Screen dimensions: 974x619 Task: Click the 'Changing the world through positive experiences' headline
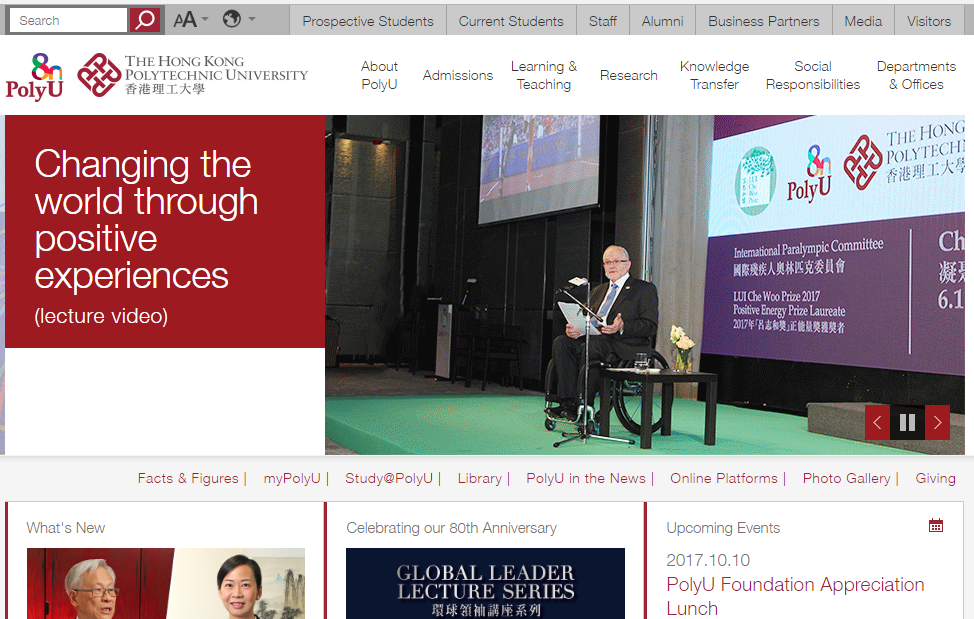click(146, 220)
